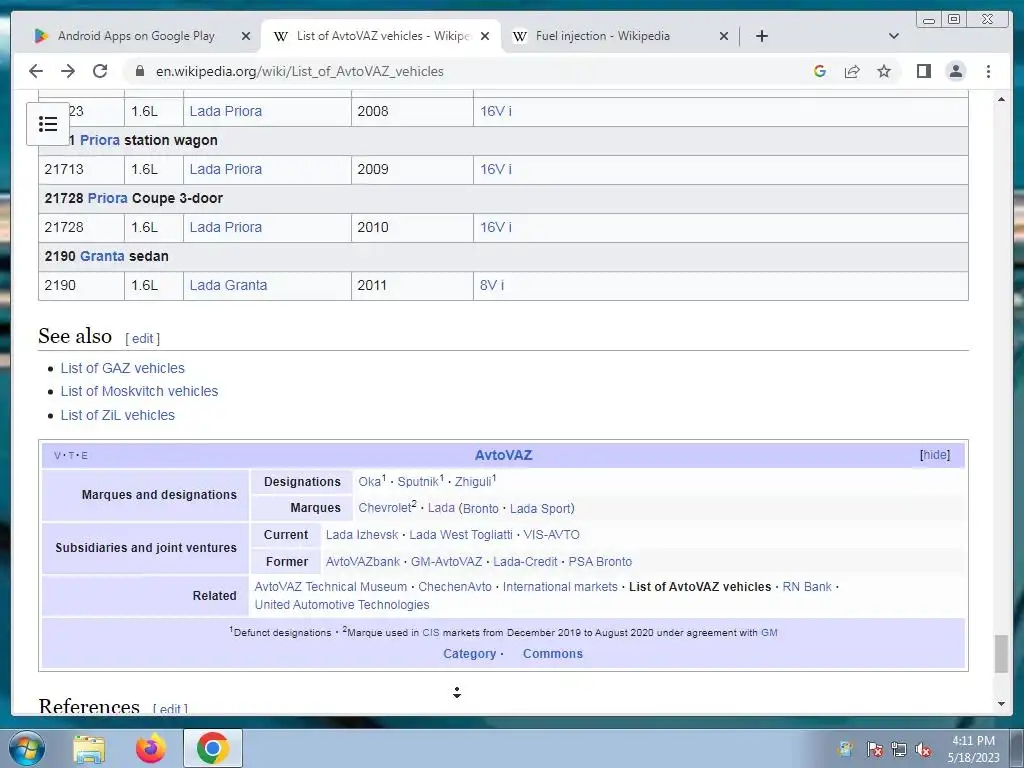Open the VIS-AVTO link
1024x768 pixels.
pyautogui.click(x=551, y=535)
